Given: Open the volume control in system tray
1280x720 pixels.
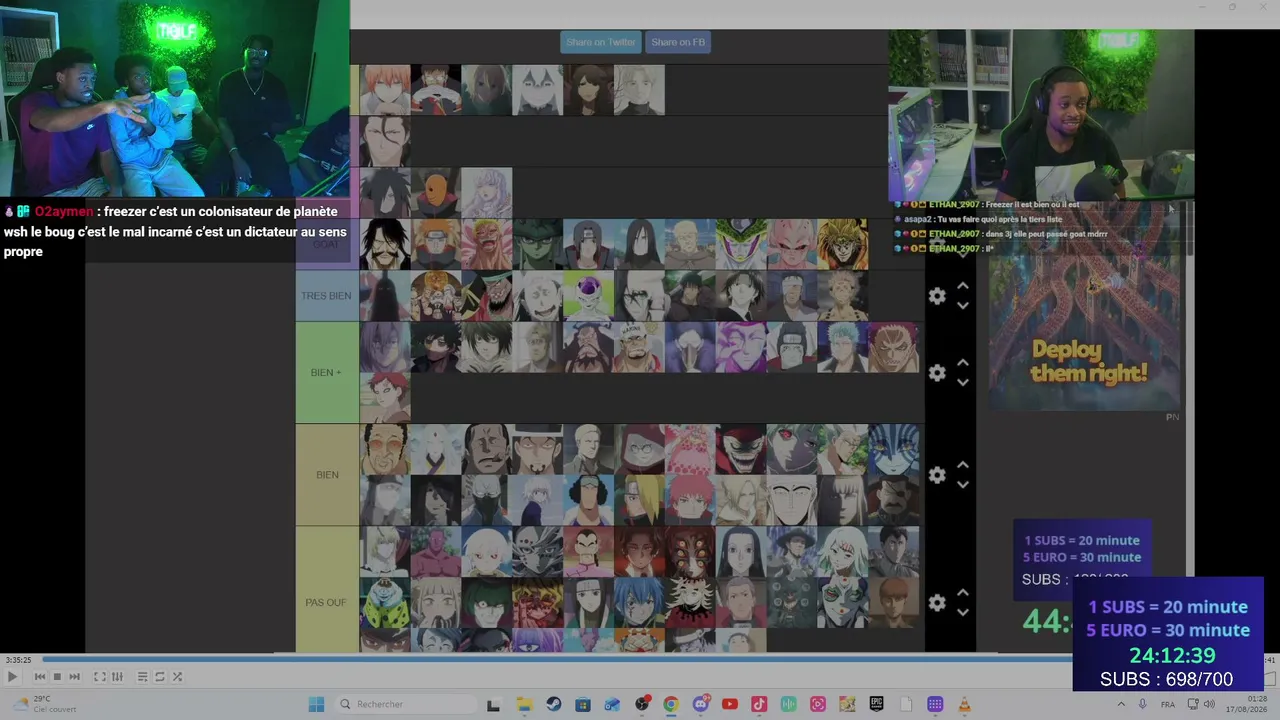Looking at the screenshot, I should point(1208,704).
